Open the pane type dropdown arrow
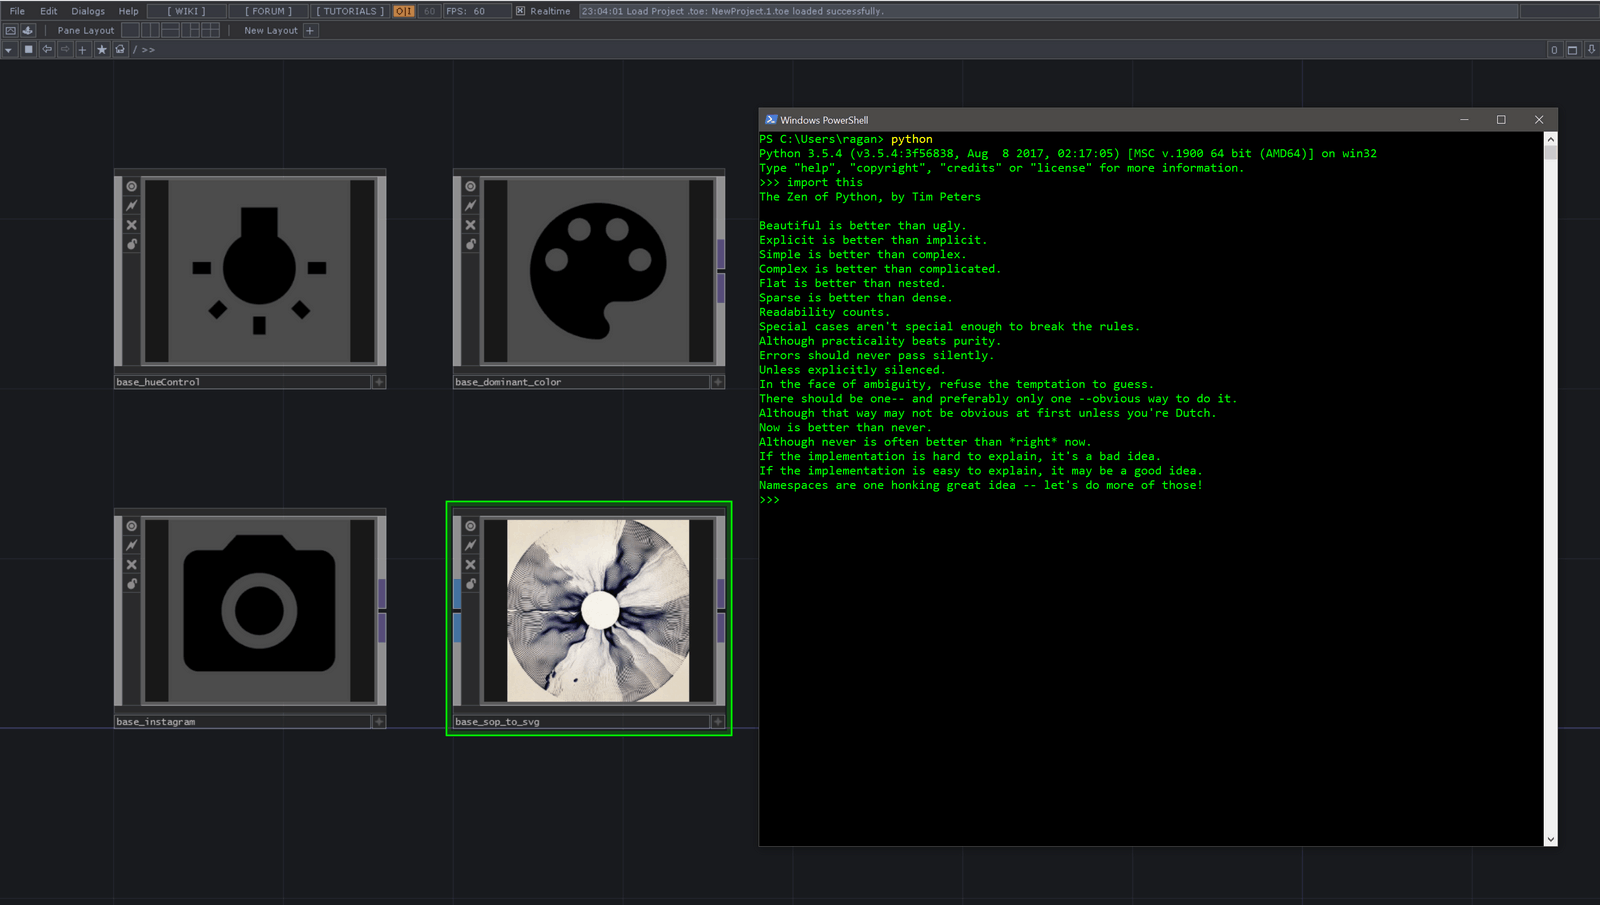 8,49
